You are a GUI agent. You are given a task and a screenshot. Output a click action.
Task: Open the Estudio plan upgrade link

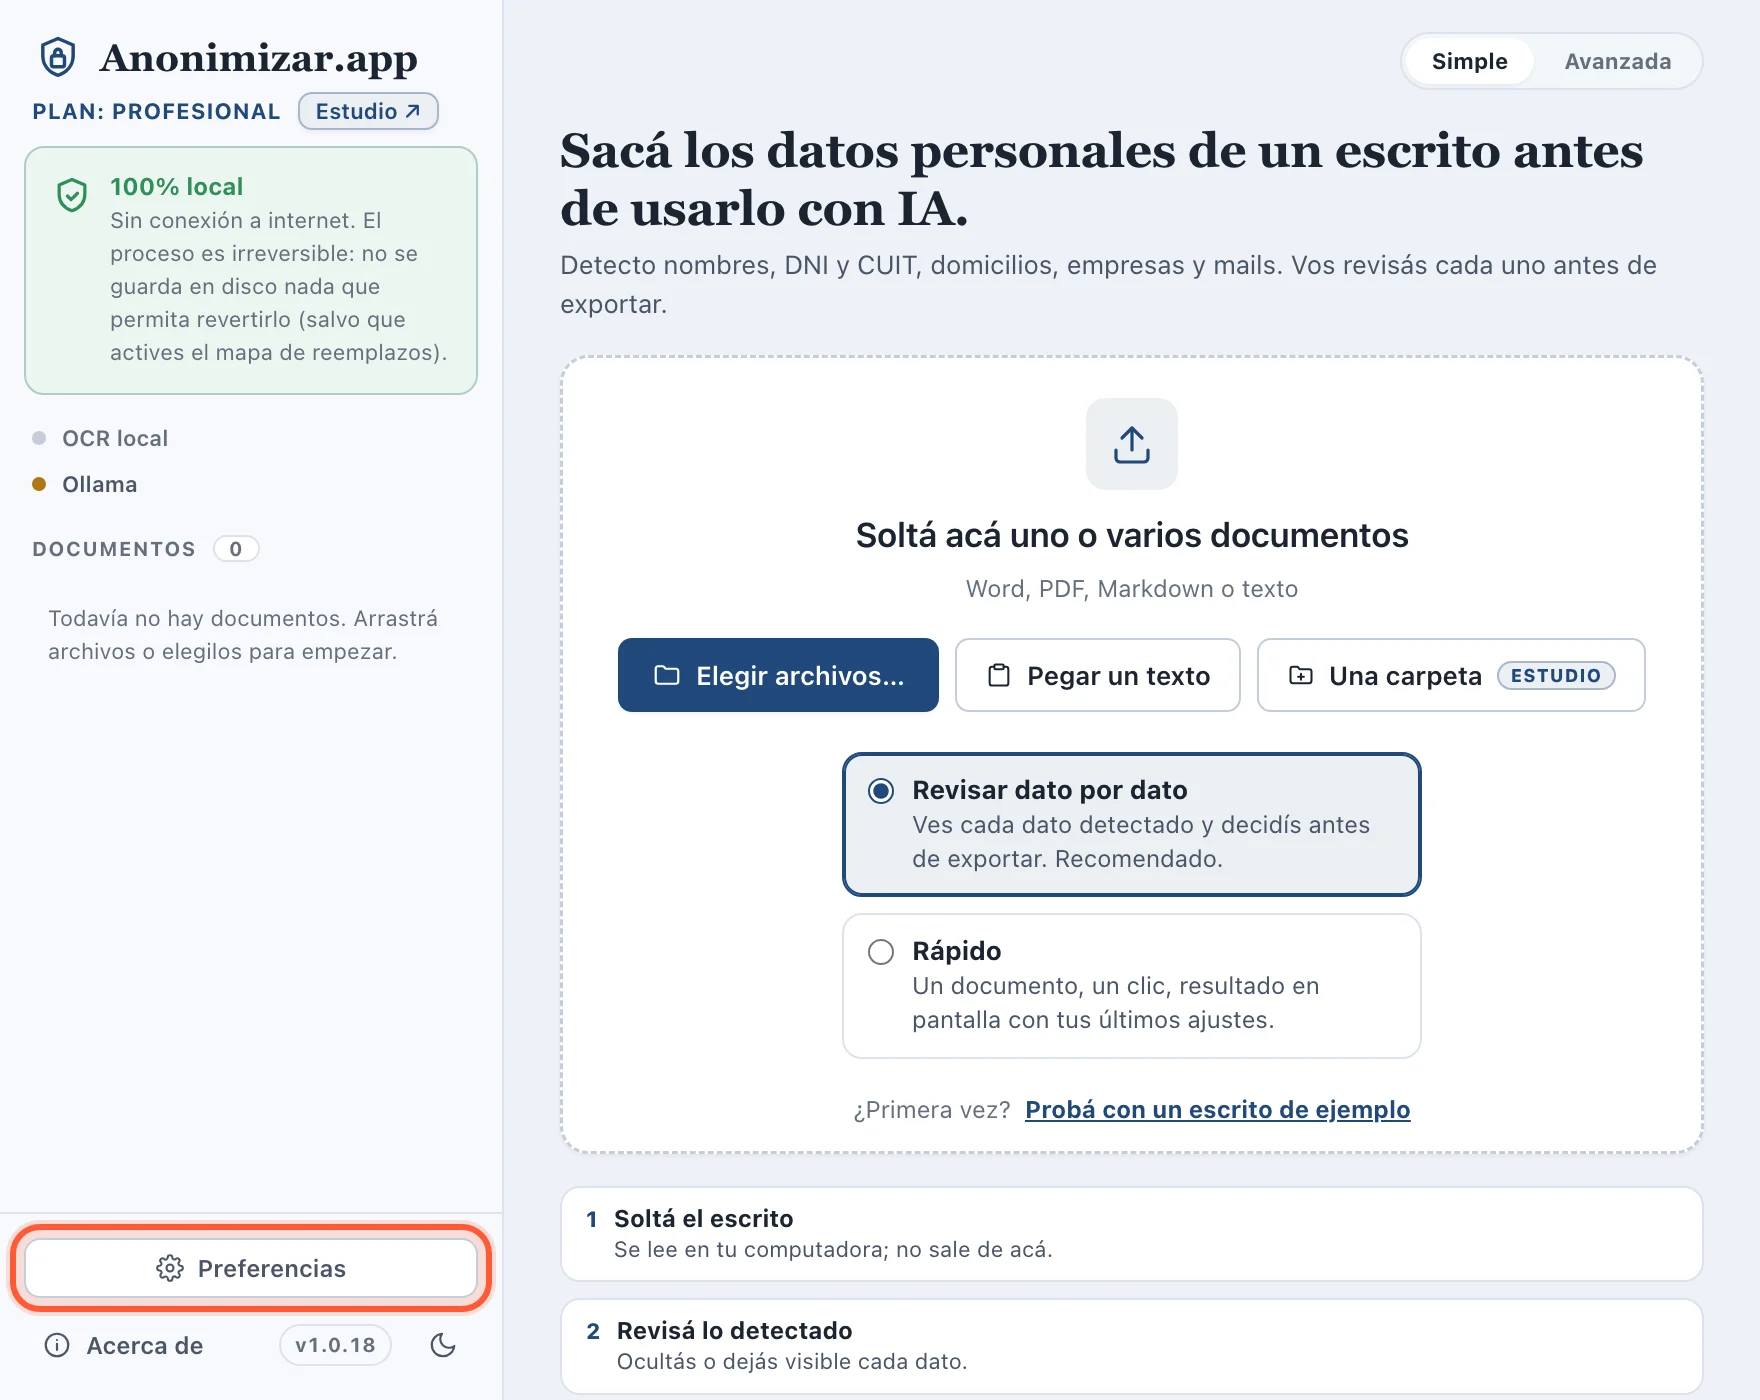click(368, 111)
